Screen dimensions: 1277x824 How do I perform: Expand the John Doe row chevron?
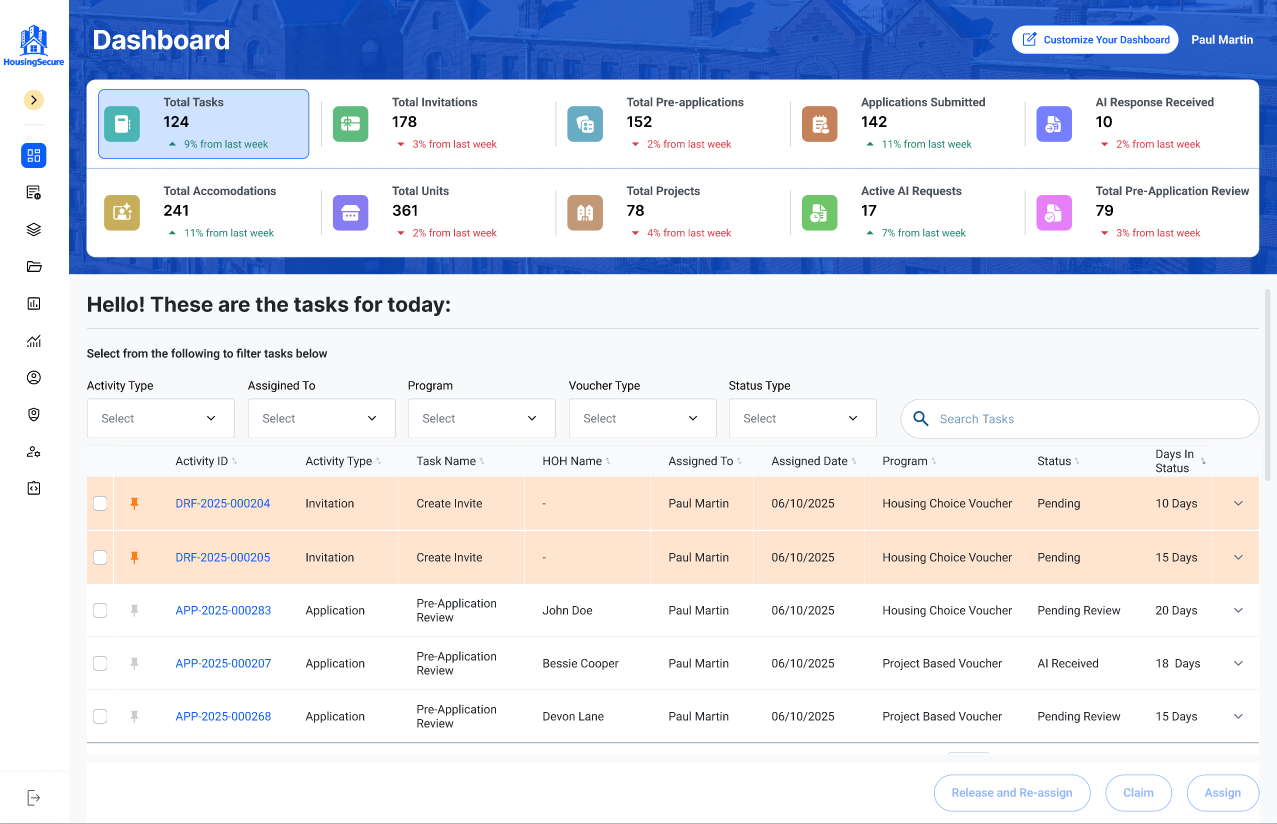(1238, 610)
